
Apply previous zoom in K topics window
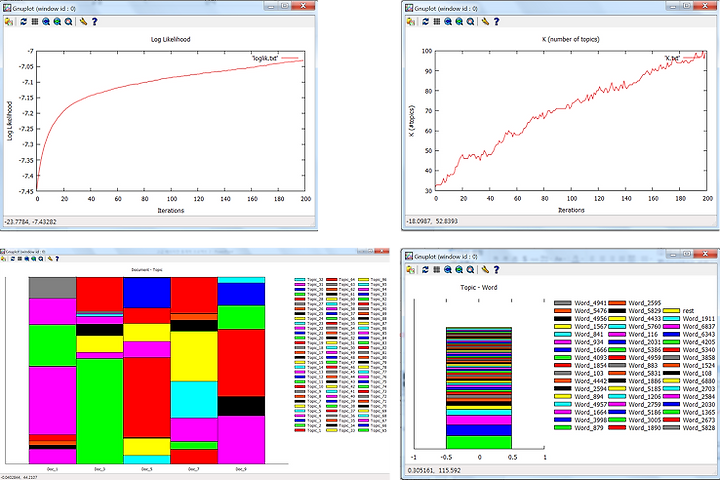pos(448,22)
